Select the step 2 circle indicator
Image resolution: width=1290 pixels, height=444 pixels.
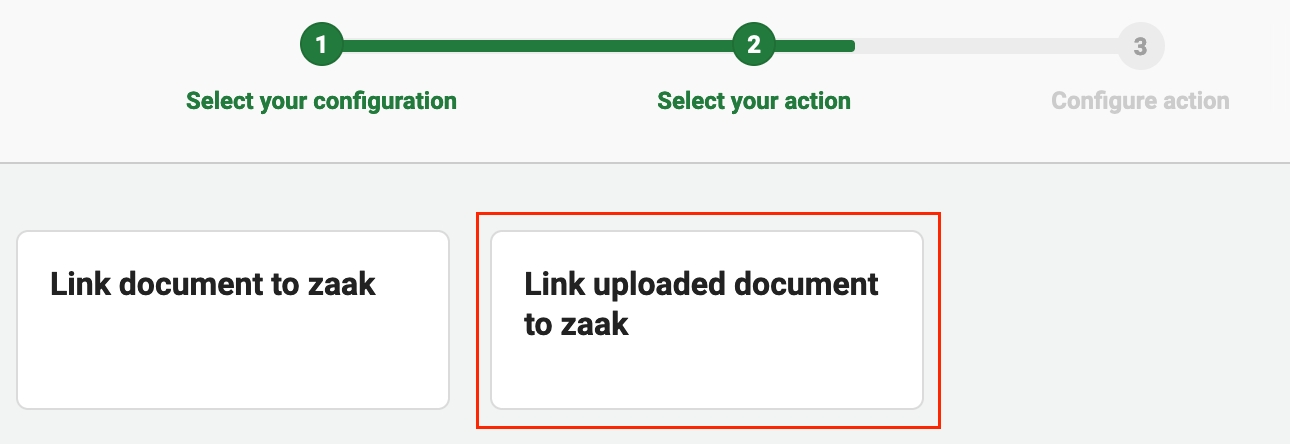[x=754, y=46]
